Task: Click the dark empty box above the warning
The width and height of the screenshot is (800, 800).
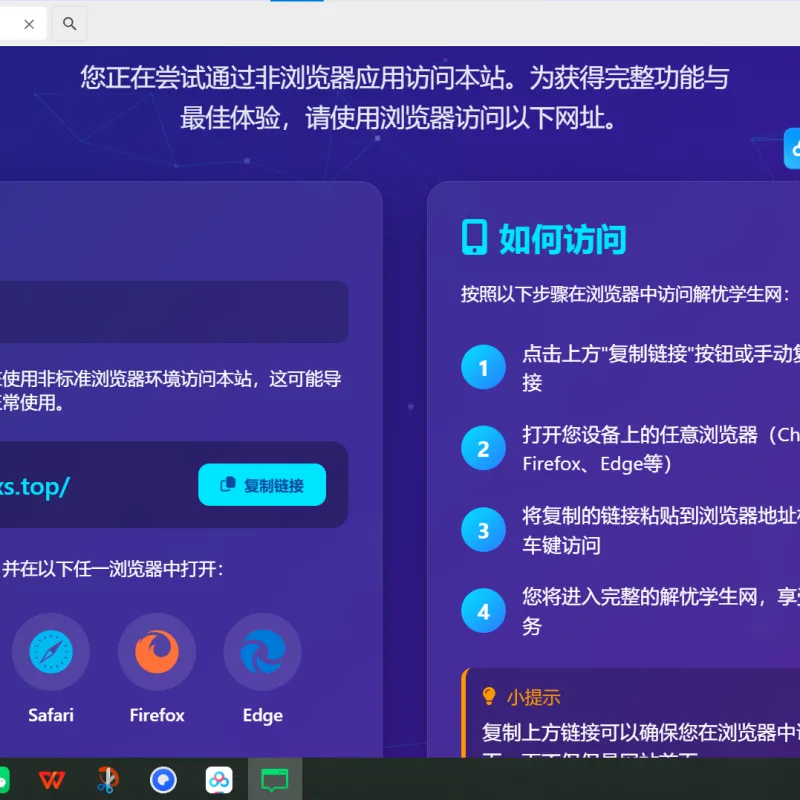Action: (x=173, y=312)
